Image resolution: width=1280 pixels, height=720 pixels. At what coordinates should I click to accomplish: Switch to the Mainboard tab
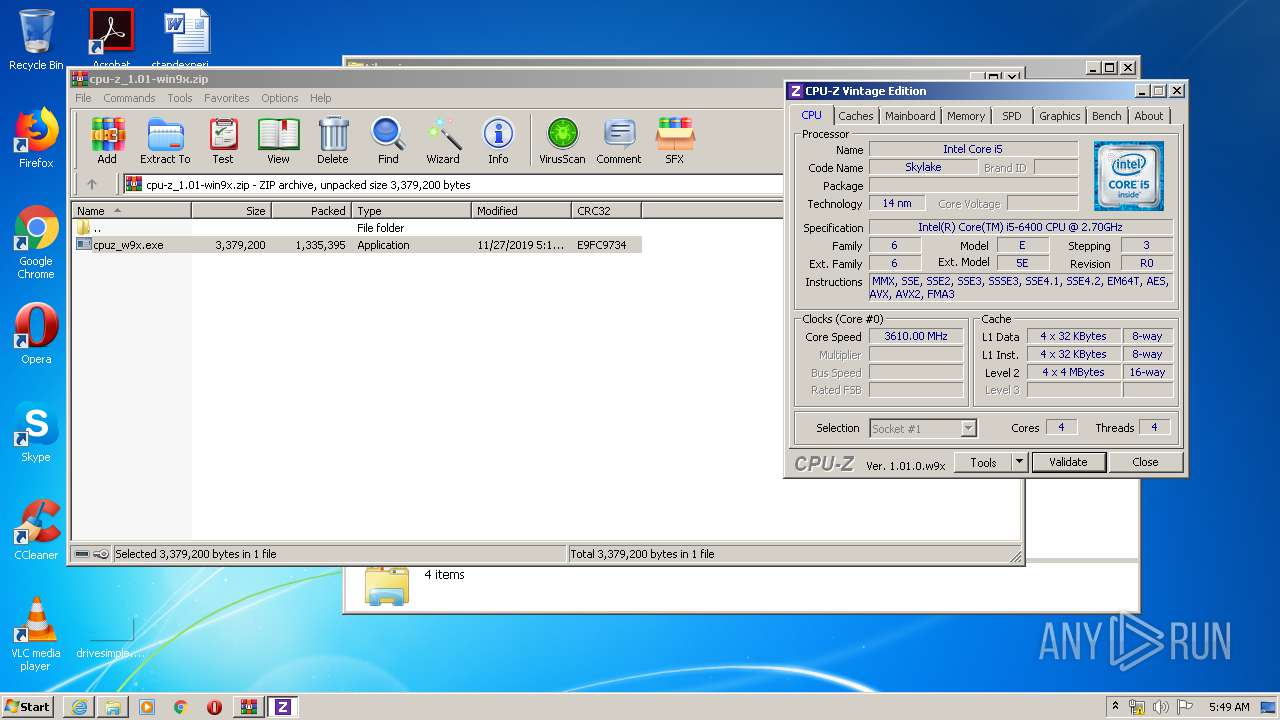click(x=910, y=116)
